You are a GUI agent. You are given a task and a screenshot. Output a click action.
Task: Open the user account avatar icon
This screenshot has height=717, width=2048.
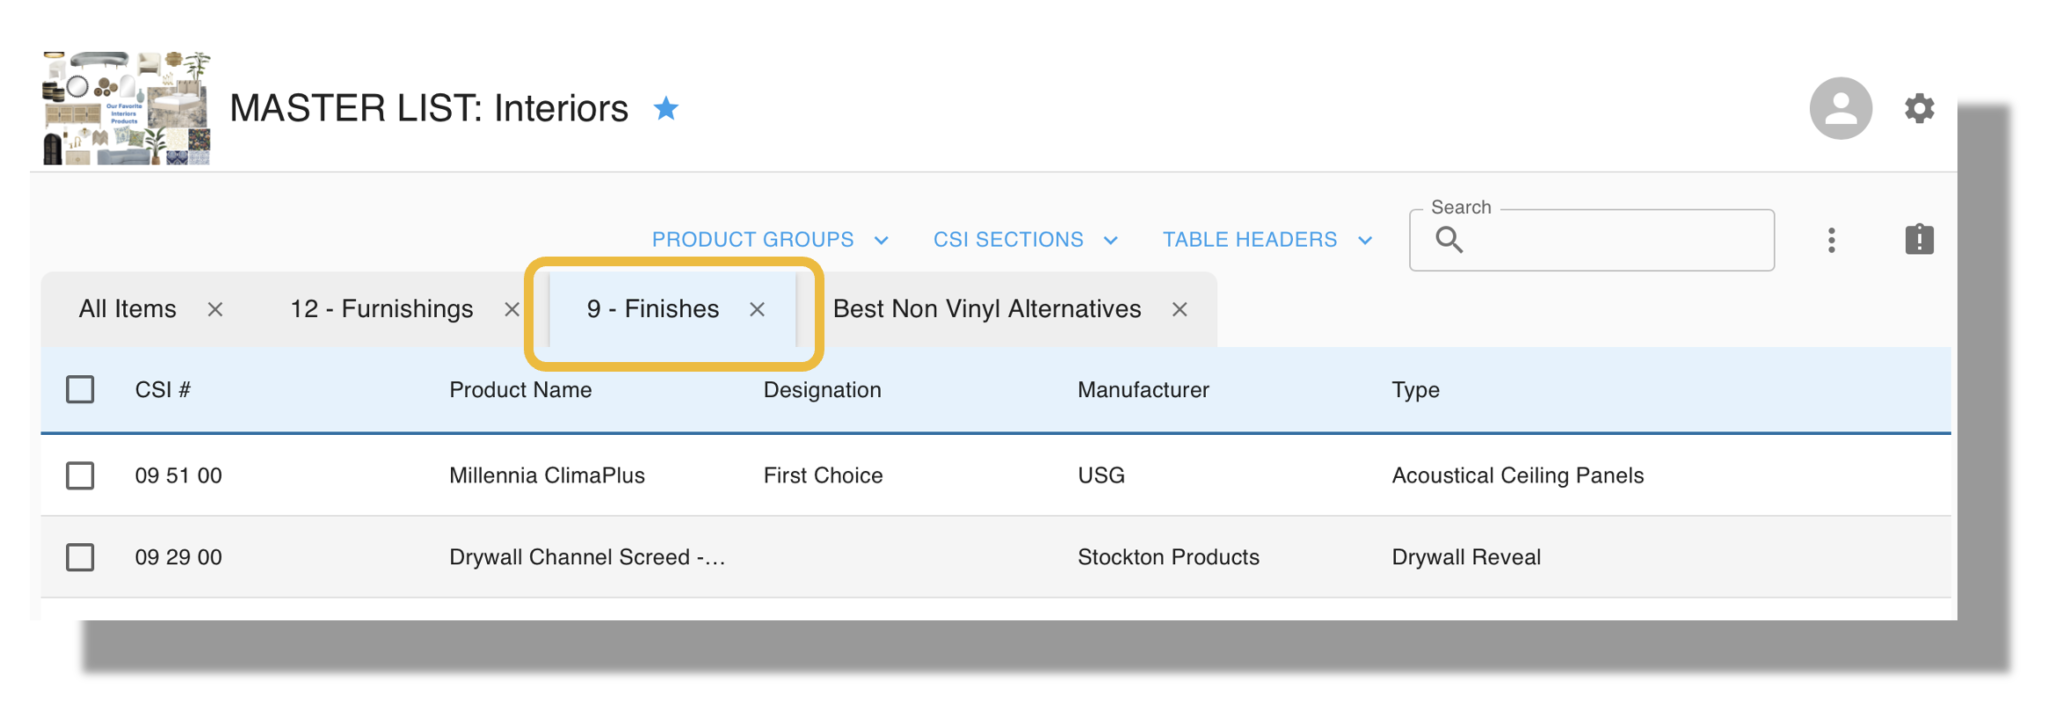tap(1840, 108)
